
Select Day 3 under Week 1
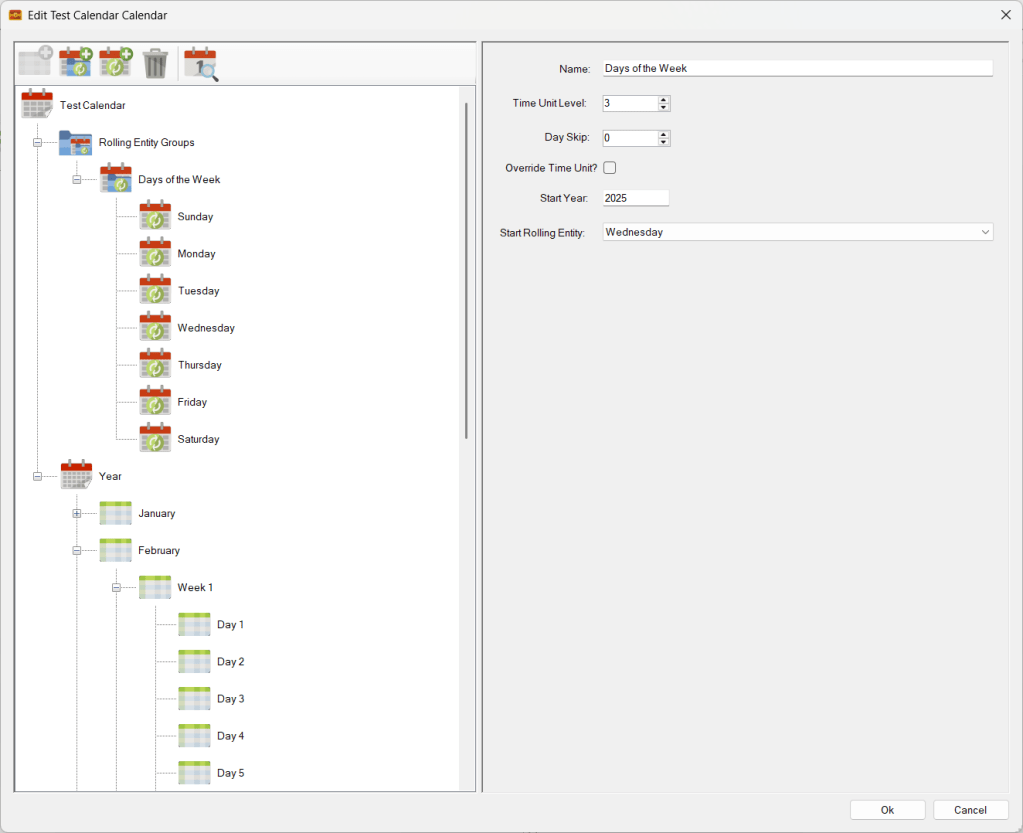pos(230,699)
